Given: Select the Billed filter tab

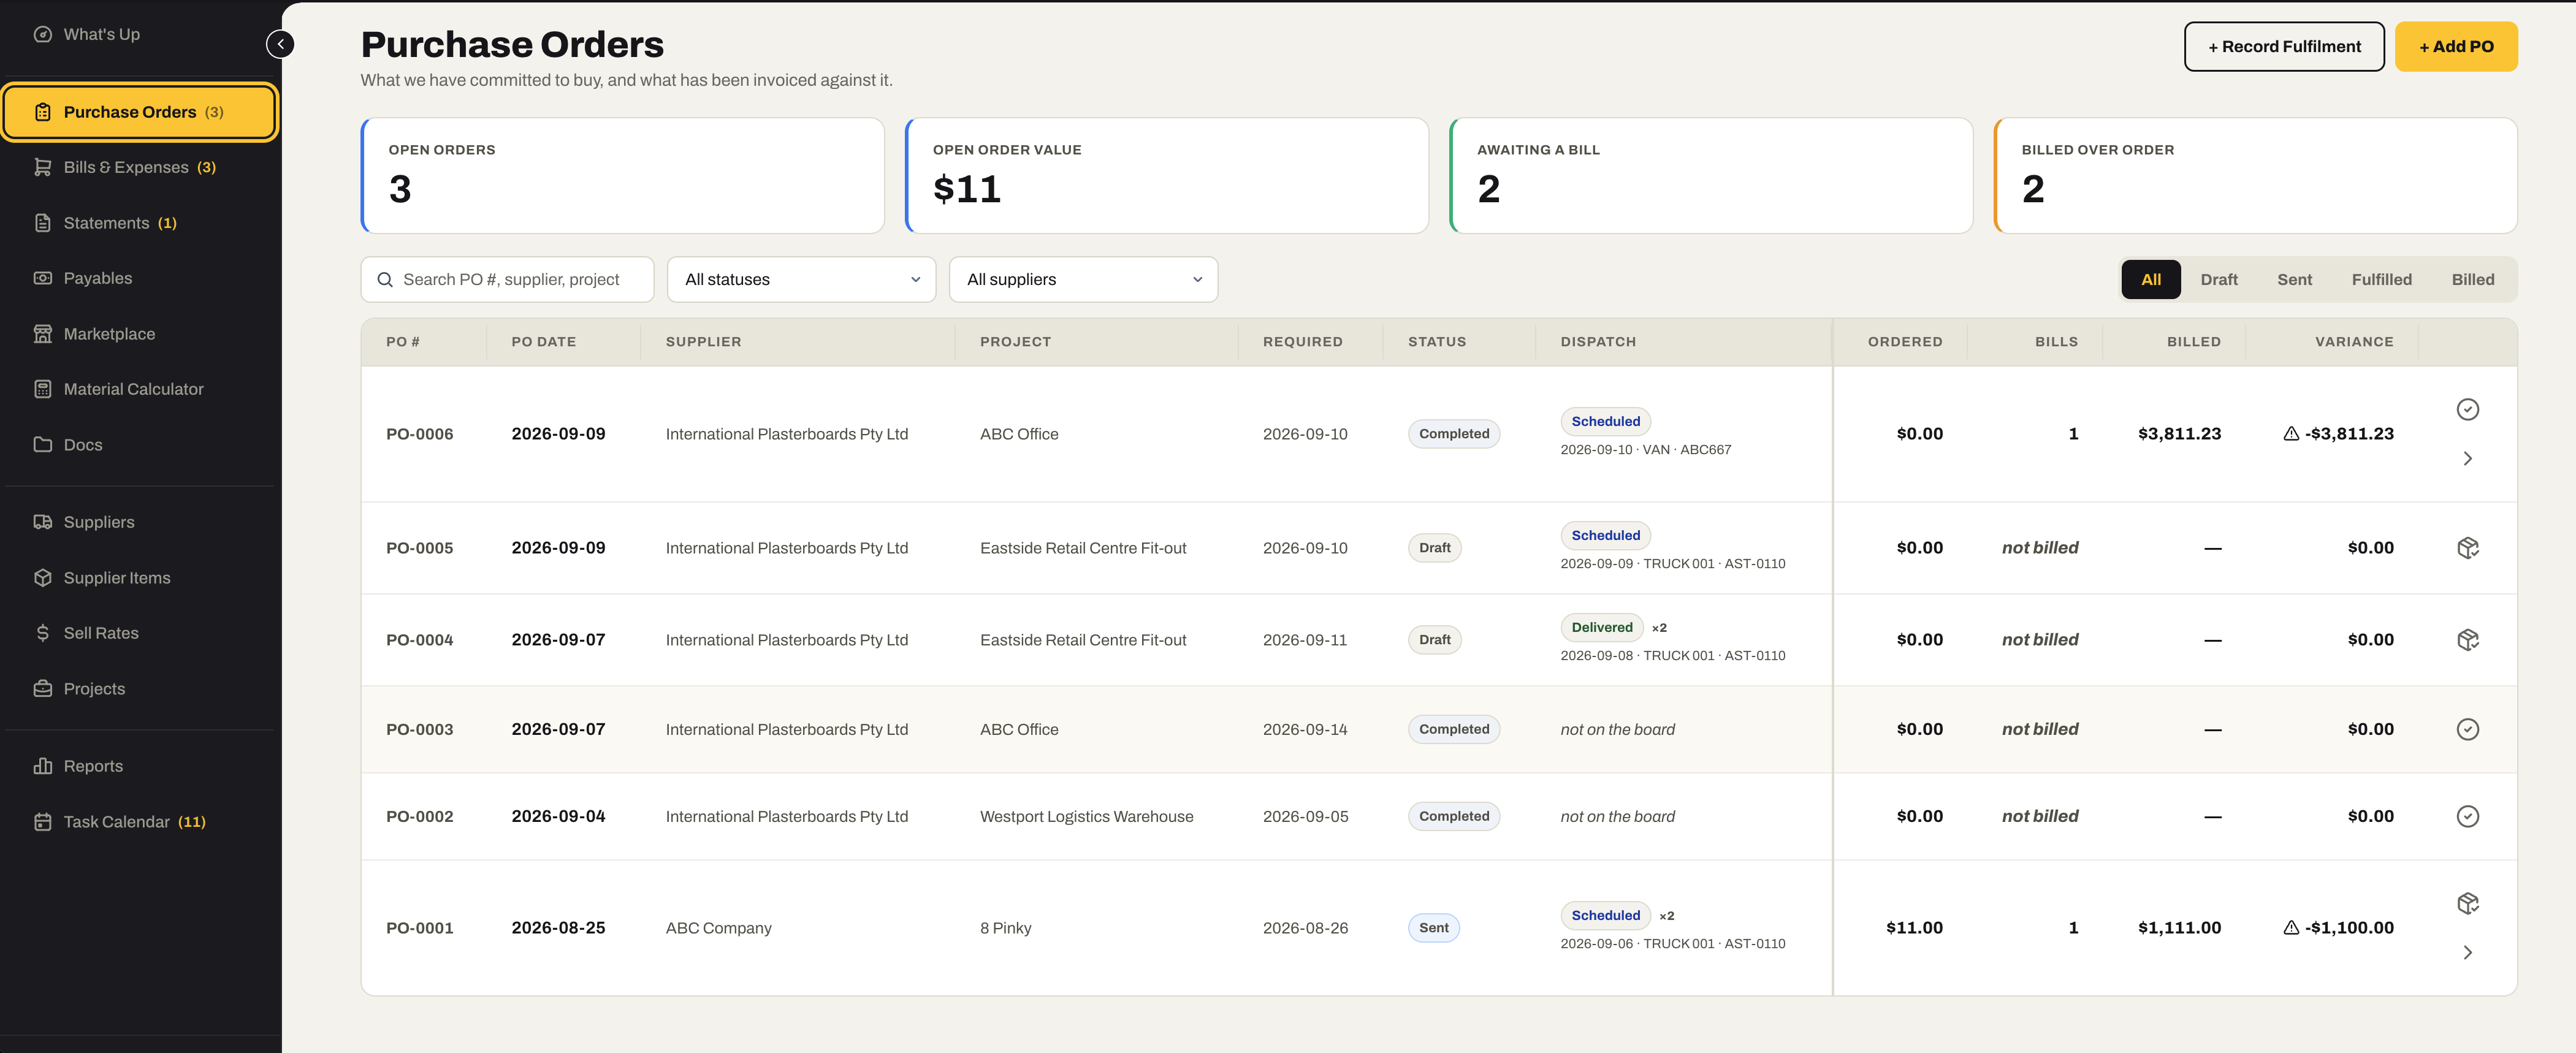Looking at the screenshot, I should 2472,280.
